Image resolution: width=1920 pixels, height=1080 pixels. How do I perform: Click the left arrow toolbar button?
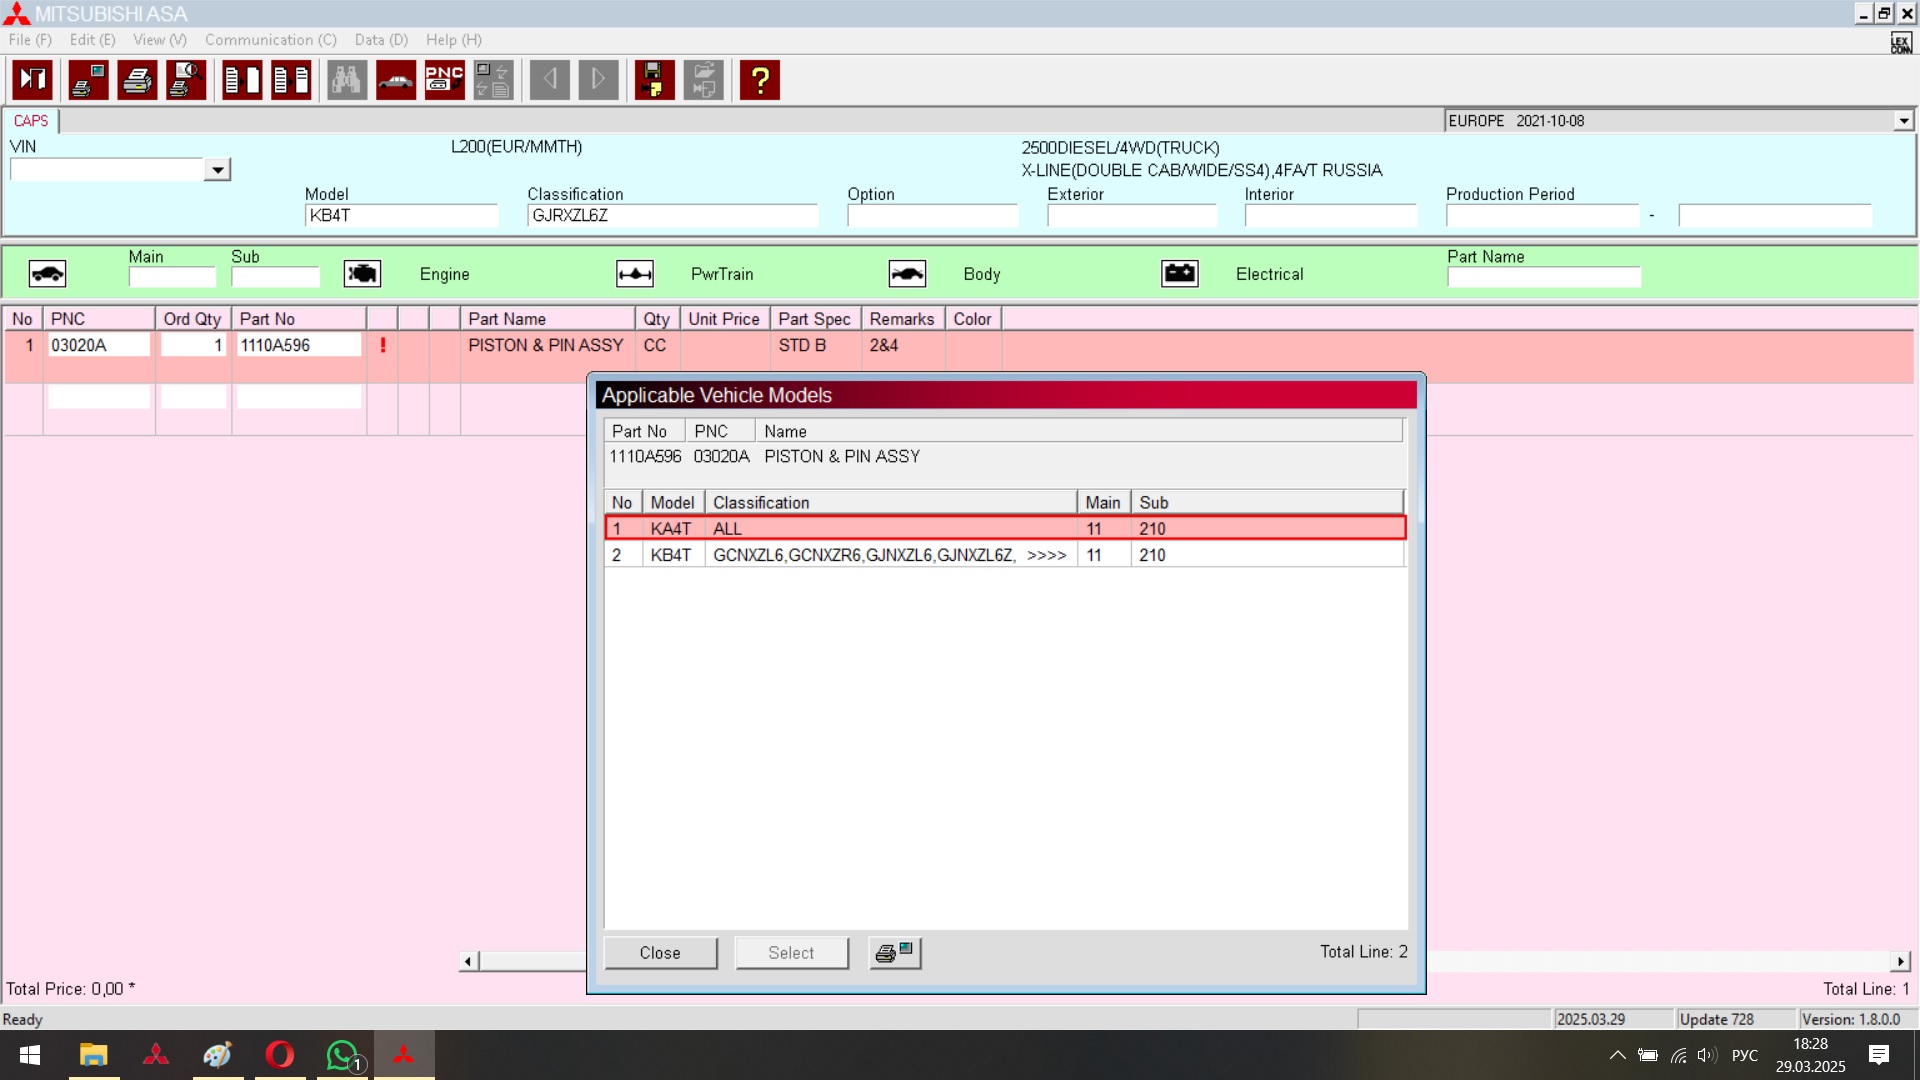pyautogui.click(x=550, y=80)
